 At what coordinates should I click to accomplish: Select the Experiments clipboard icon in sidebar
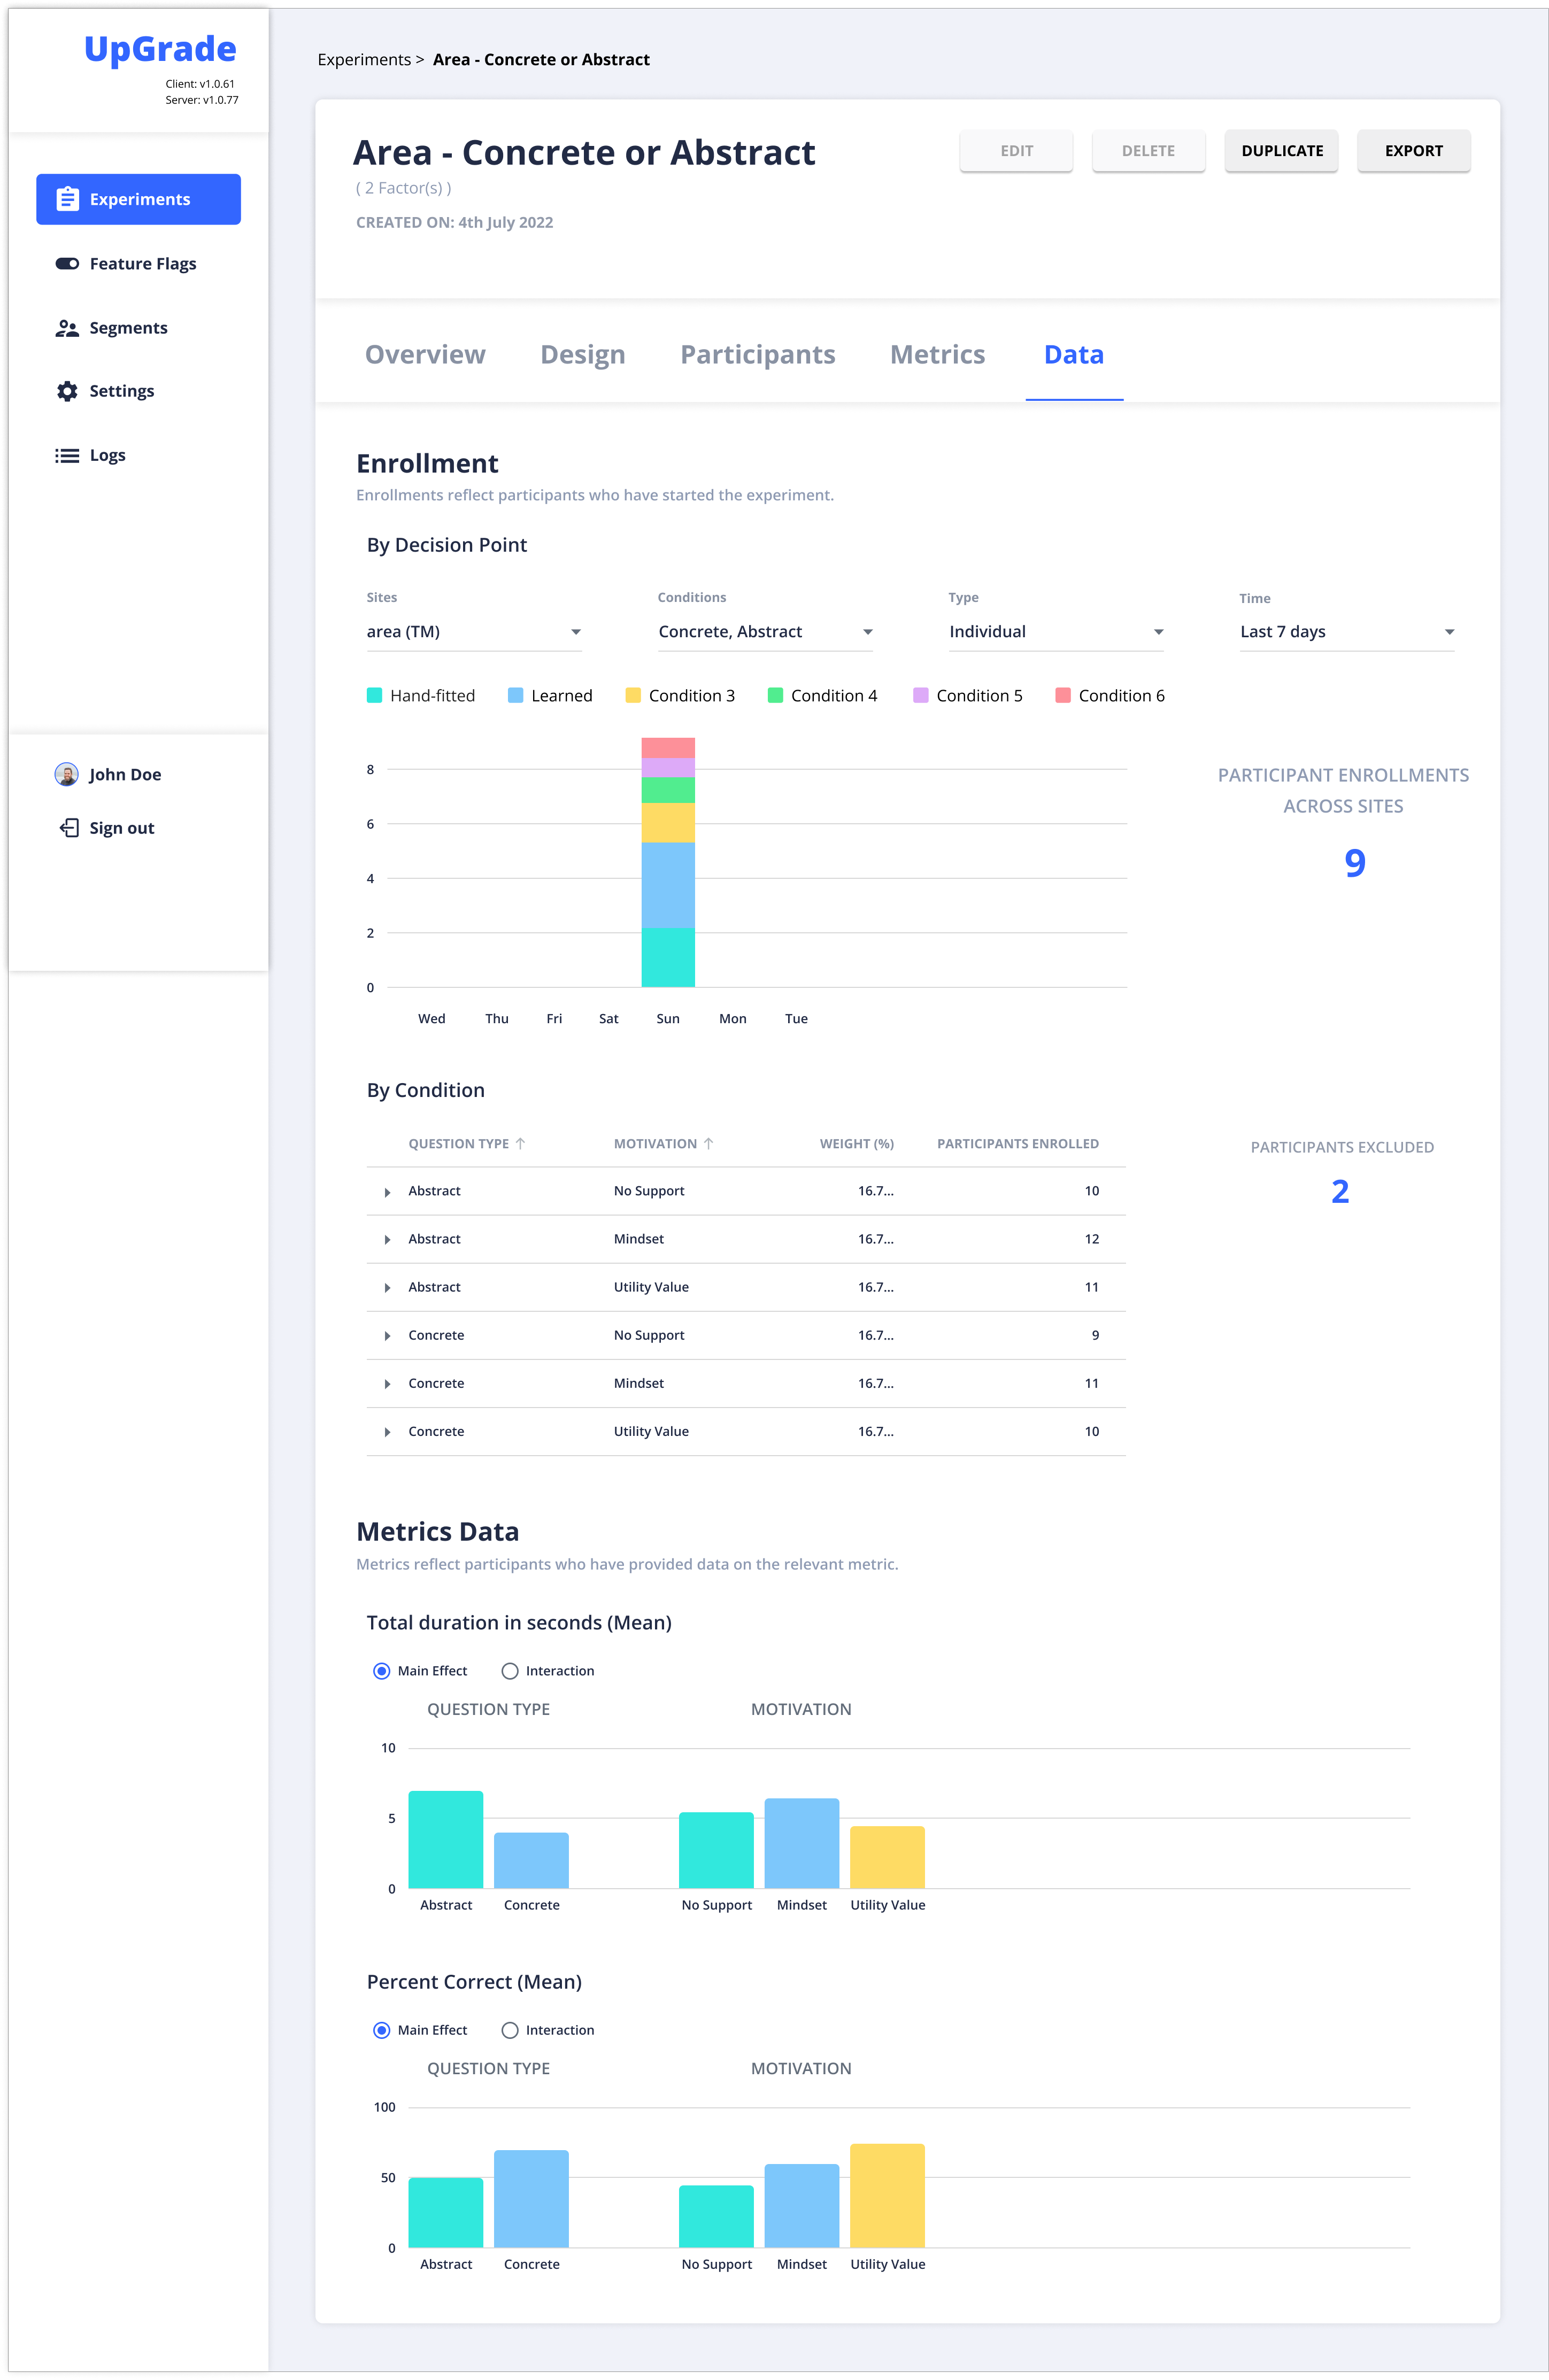[68, 198]
